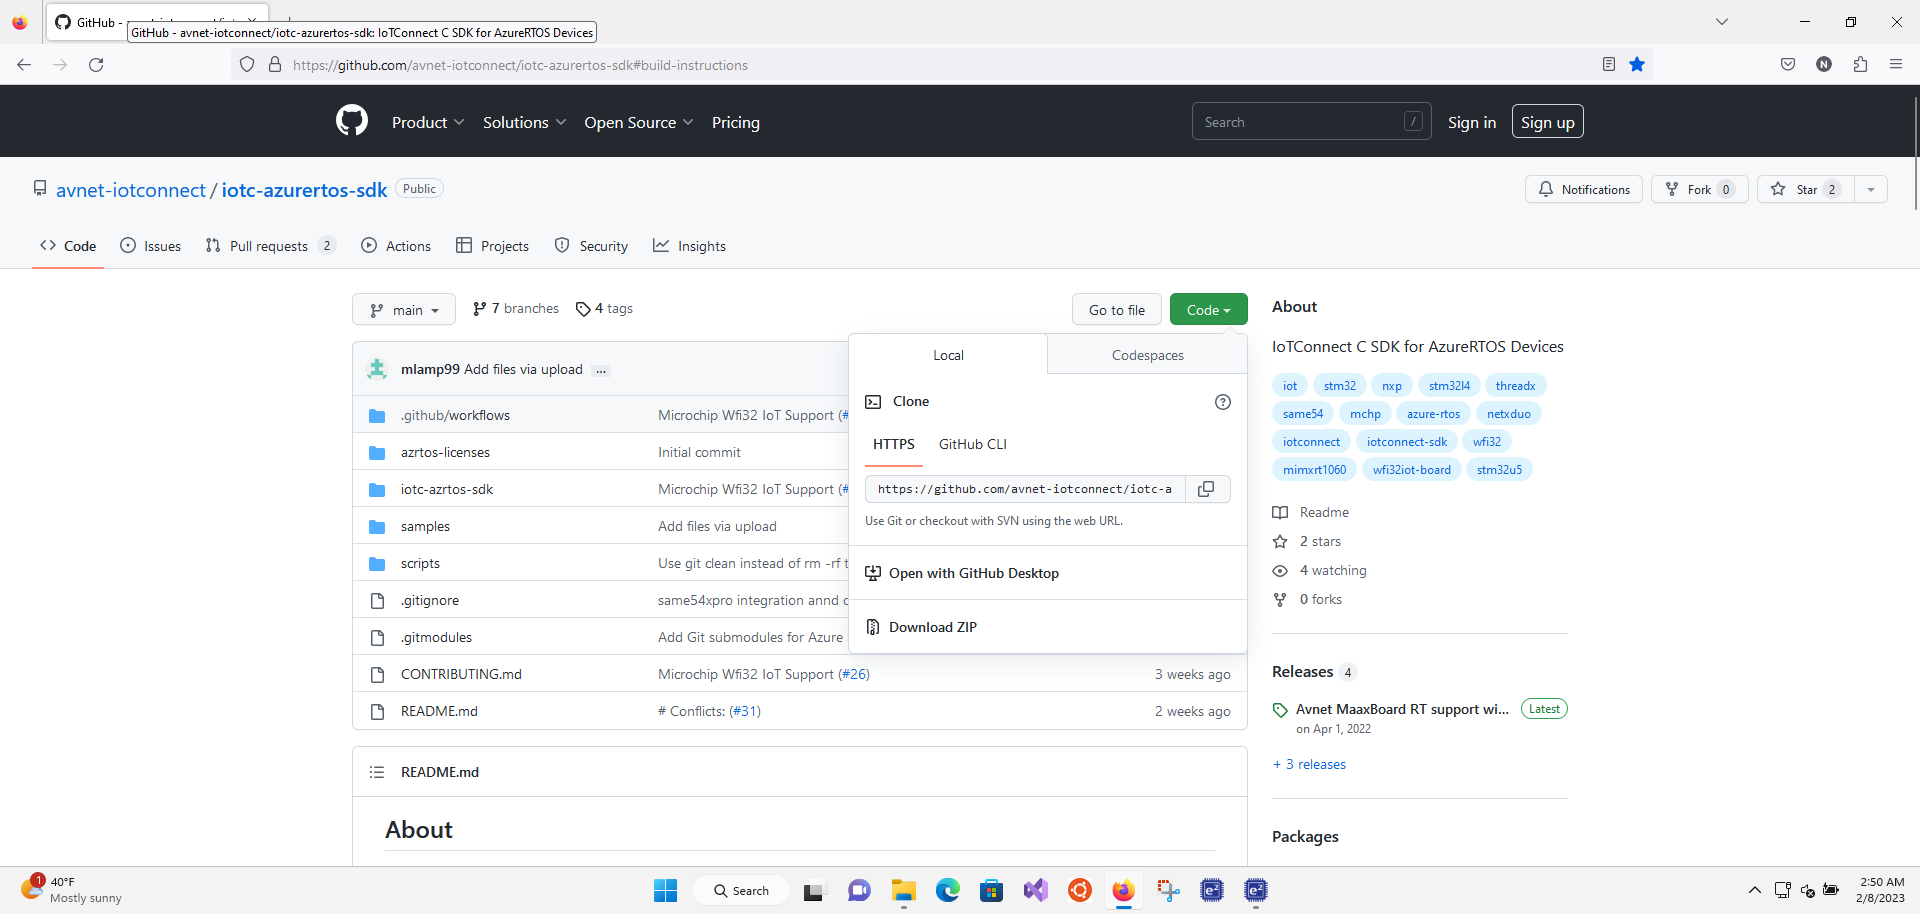
Task: Open Microsoft Store taskbar icon
Action: tap(991, 890)
